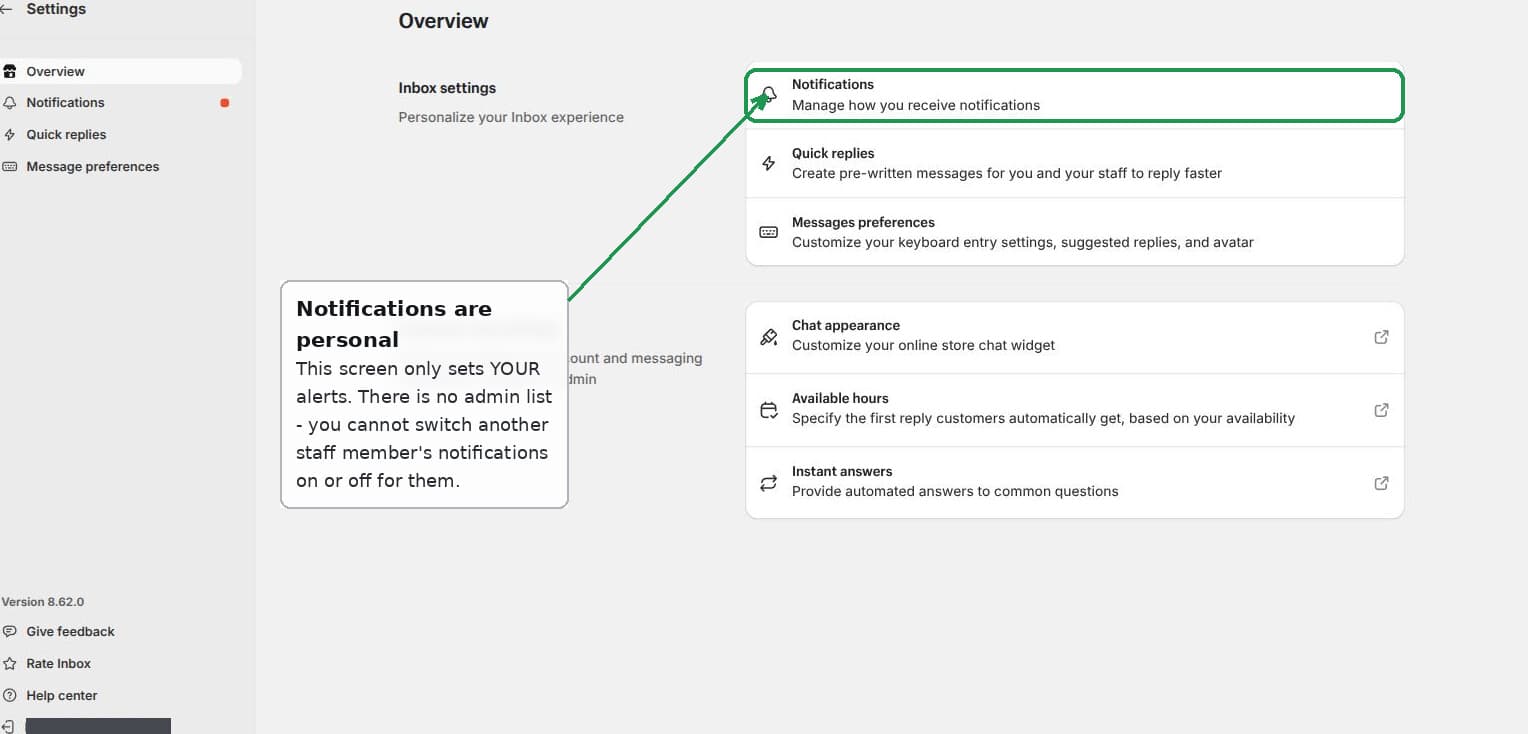This screenshot has width=1528, height=734.
Task: Click the loop arrows icon for Instant answers
Action: [x=768, y=483]
